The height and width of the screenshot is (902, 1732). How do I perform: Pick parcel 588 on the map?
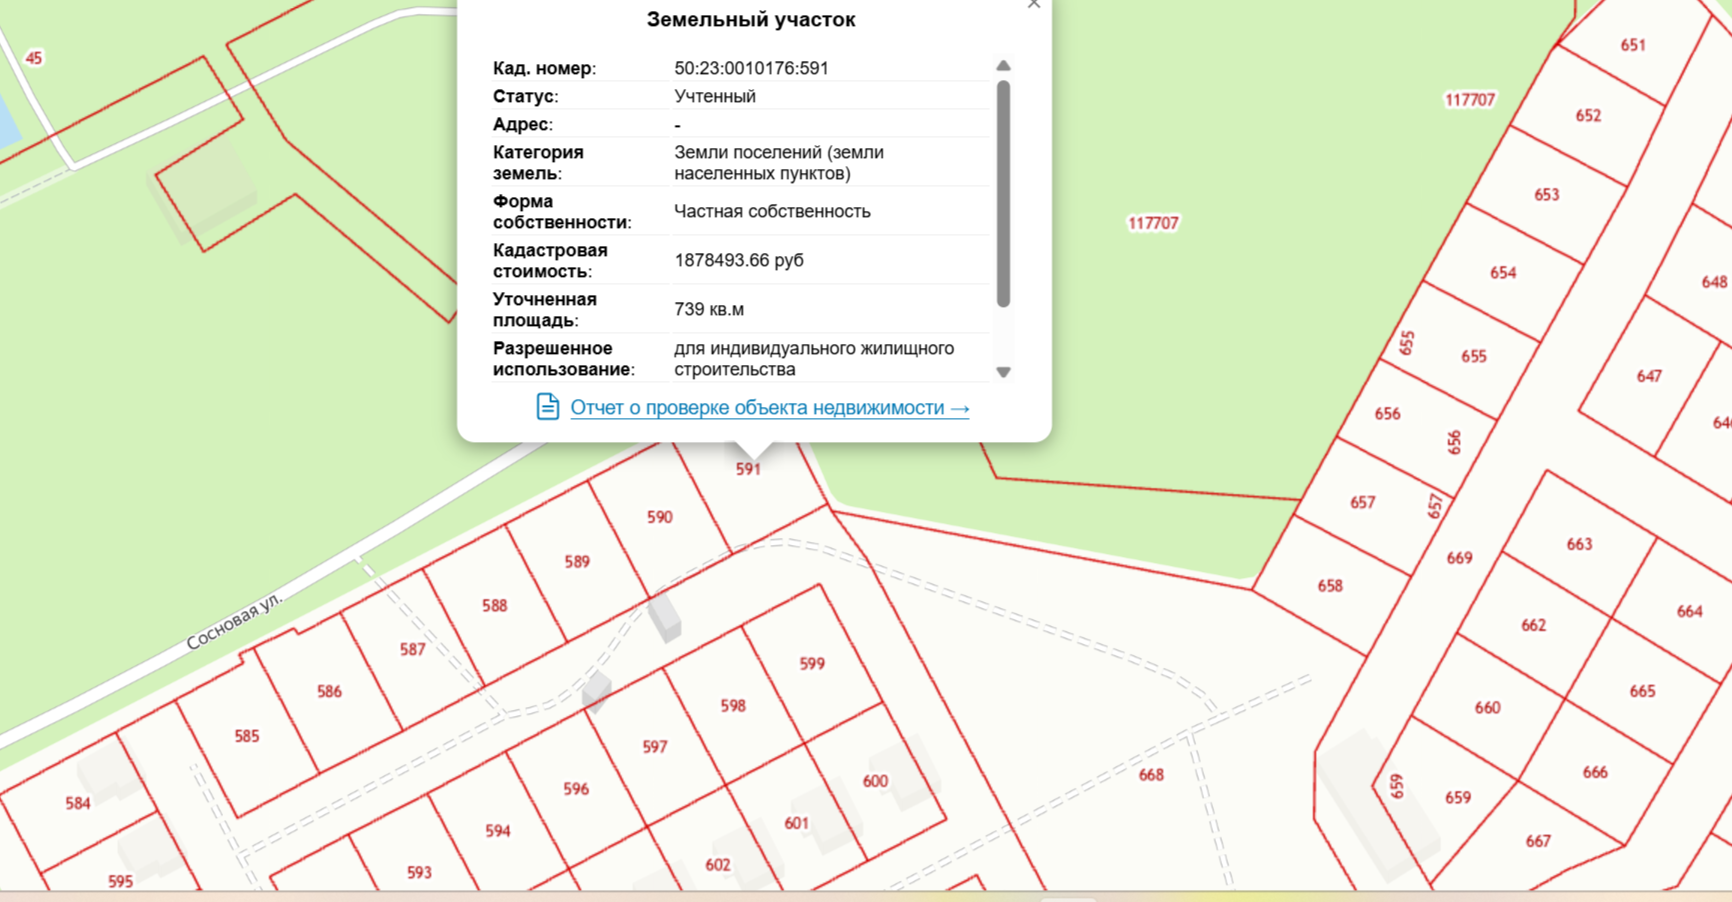(494, 606)
